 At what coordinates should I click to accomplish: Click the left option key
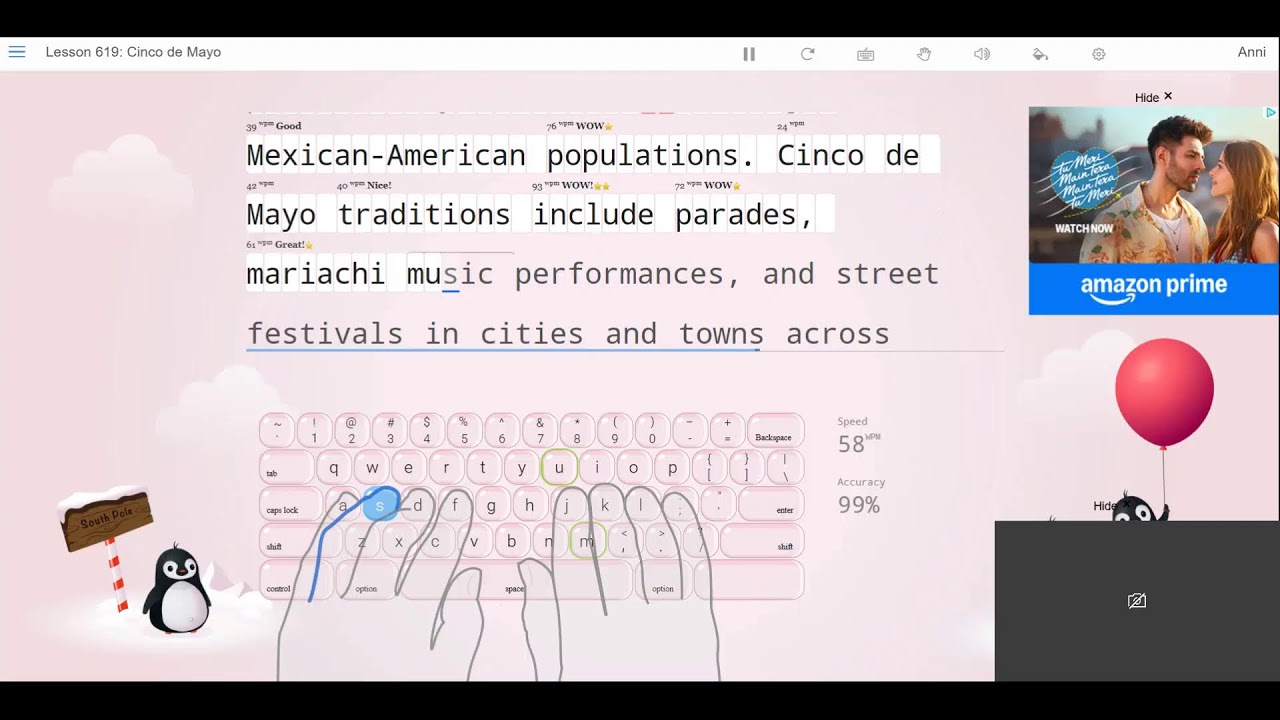(x=366, y=580)
